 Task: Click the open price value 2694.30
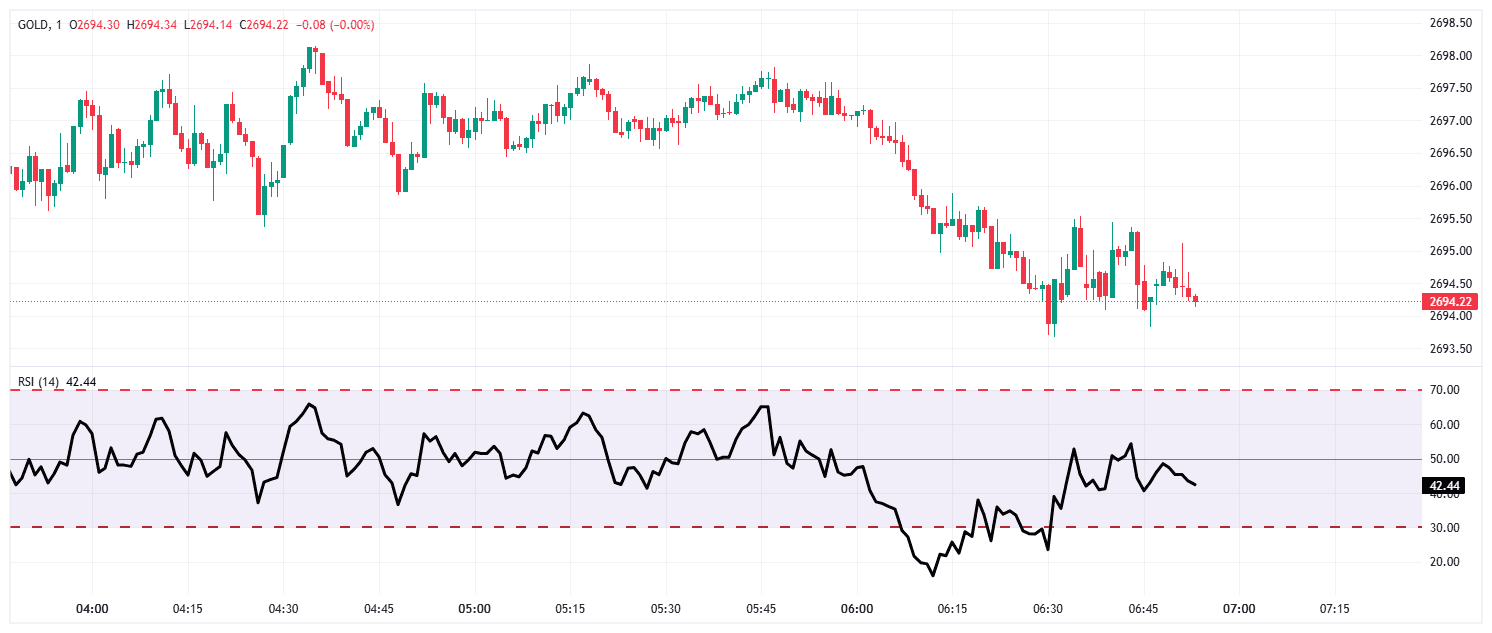click(x=95, y=24)
